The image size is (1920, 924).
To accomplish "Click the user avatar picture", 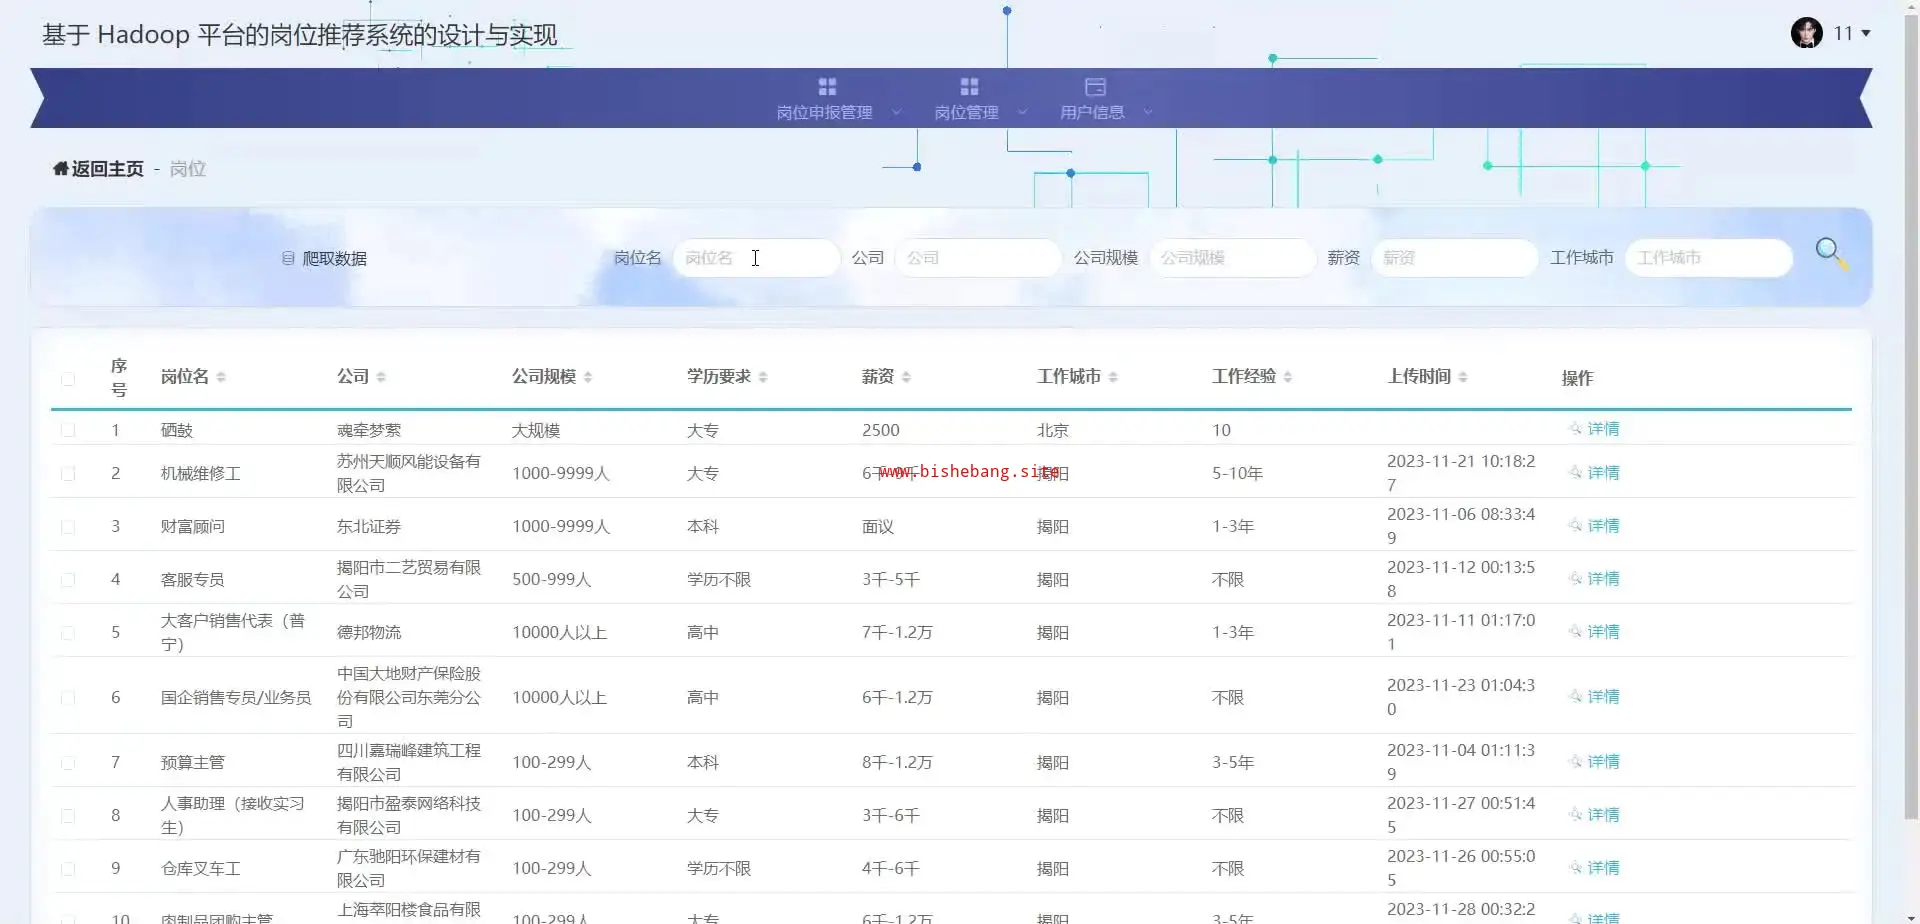I will [x=1806, y=33].
